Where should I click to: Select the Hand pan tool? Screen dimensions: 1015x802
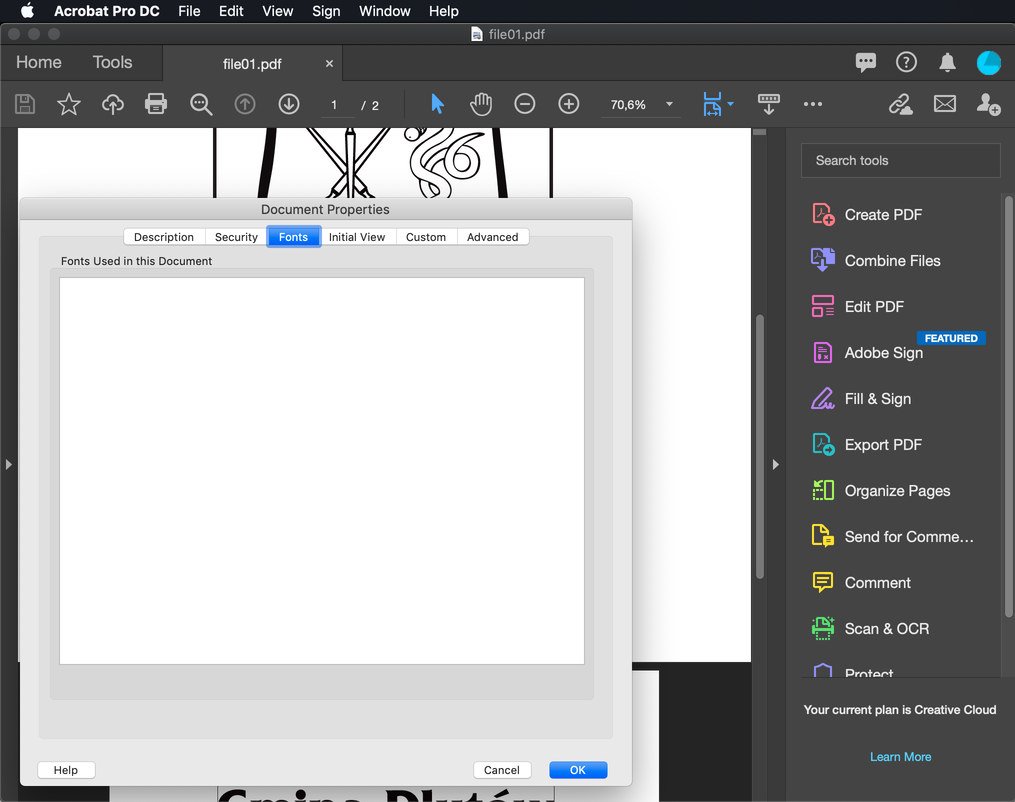481,104
